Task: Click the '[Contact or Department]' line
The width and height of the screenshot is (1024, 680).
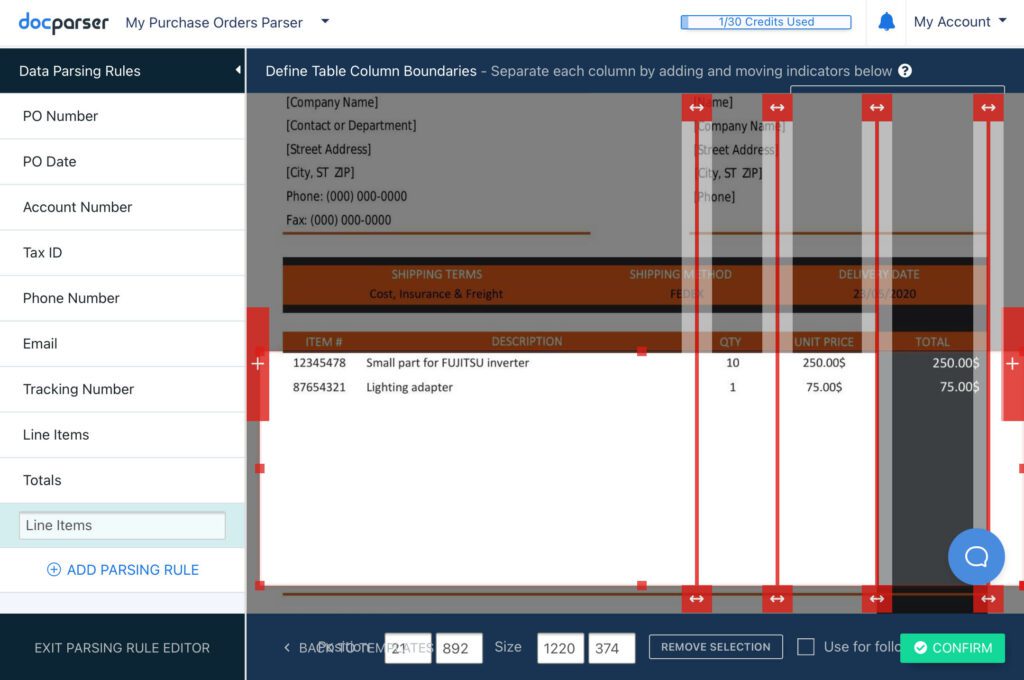Action: (351, 125)
